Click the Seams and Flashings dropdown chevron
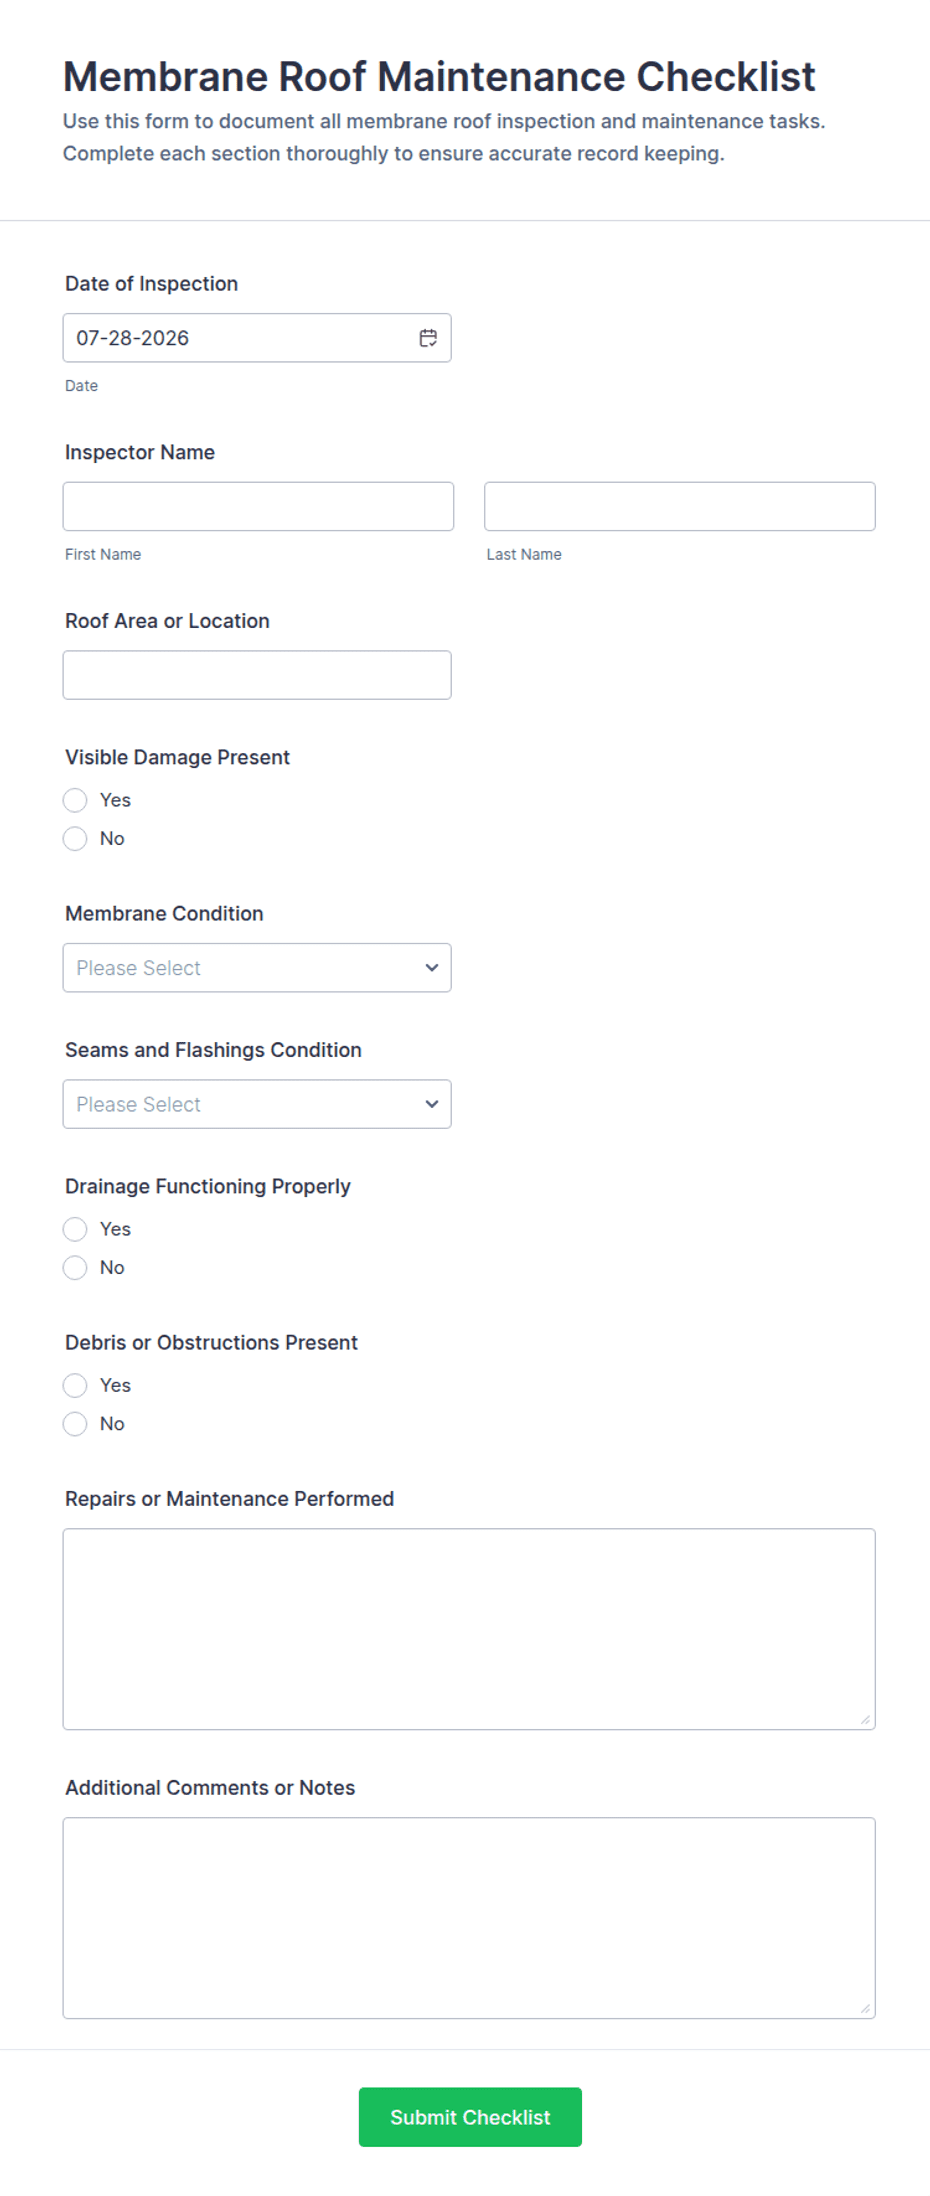This screenshot has height=2196, width=930. tap(432, 1104)
